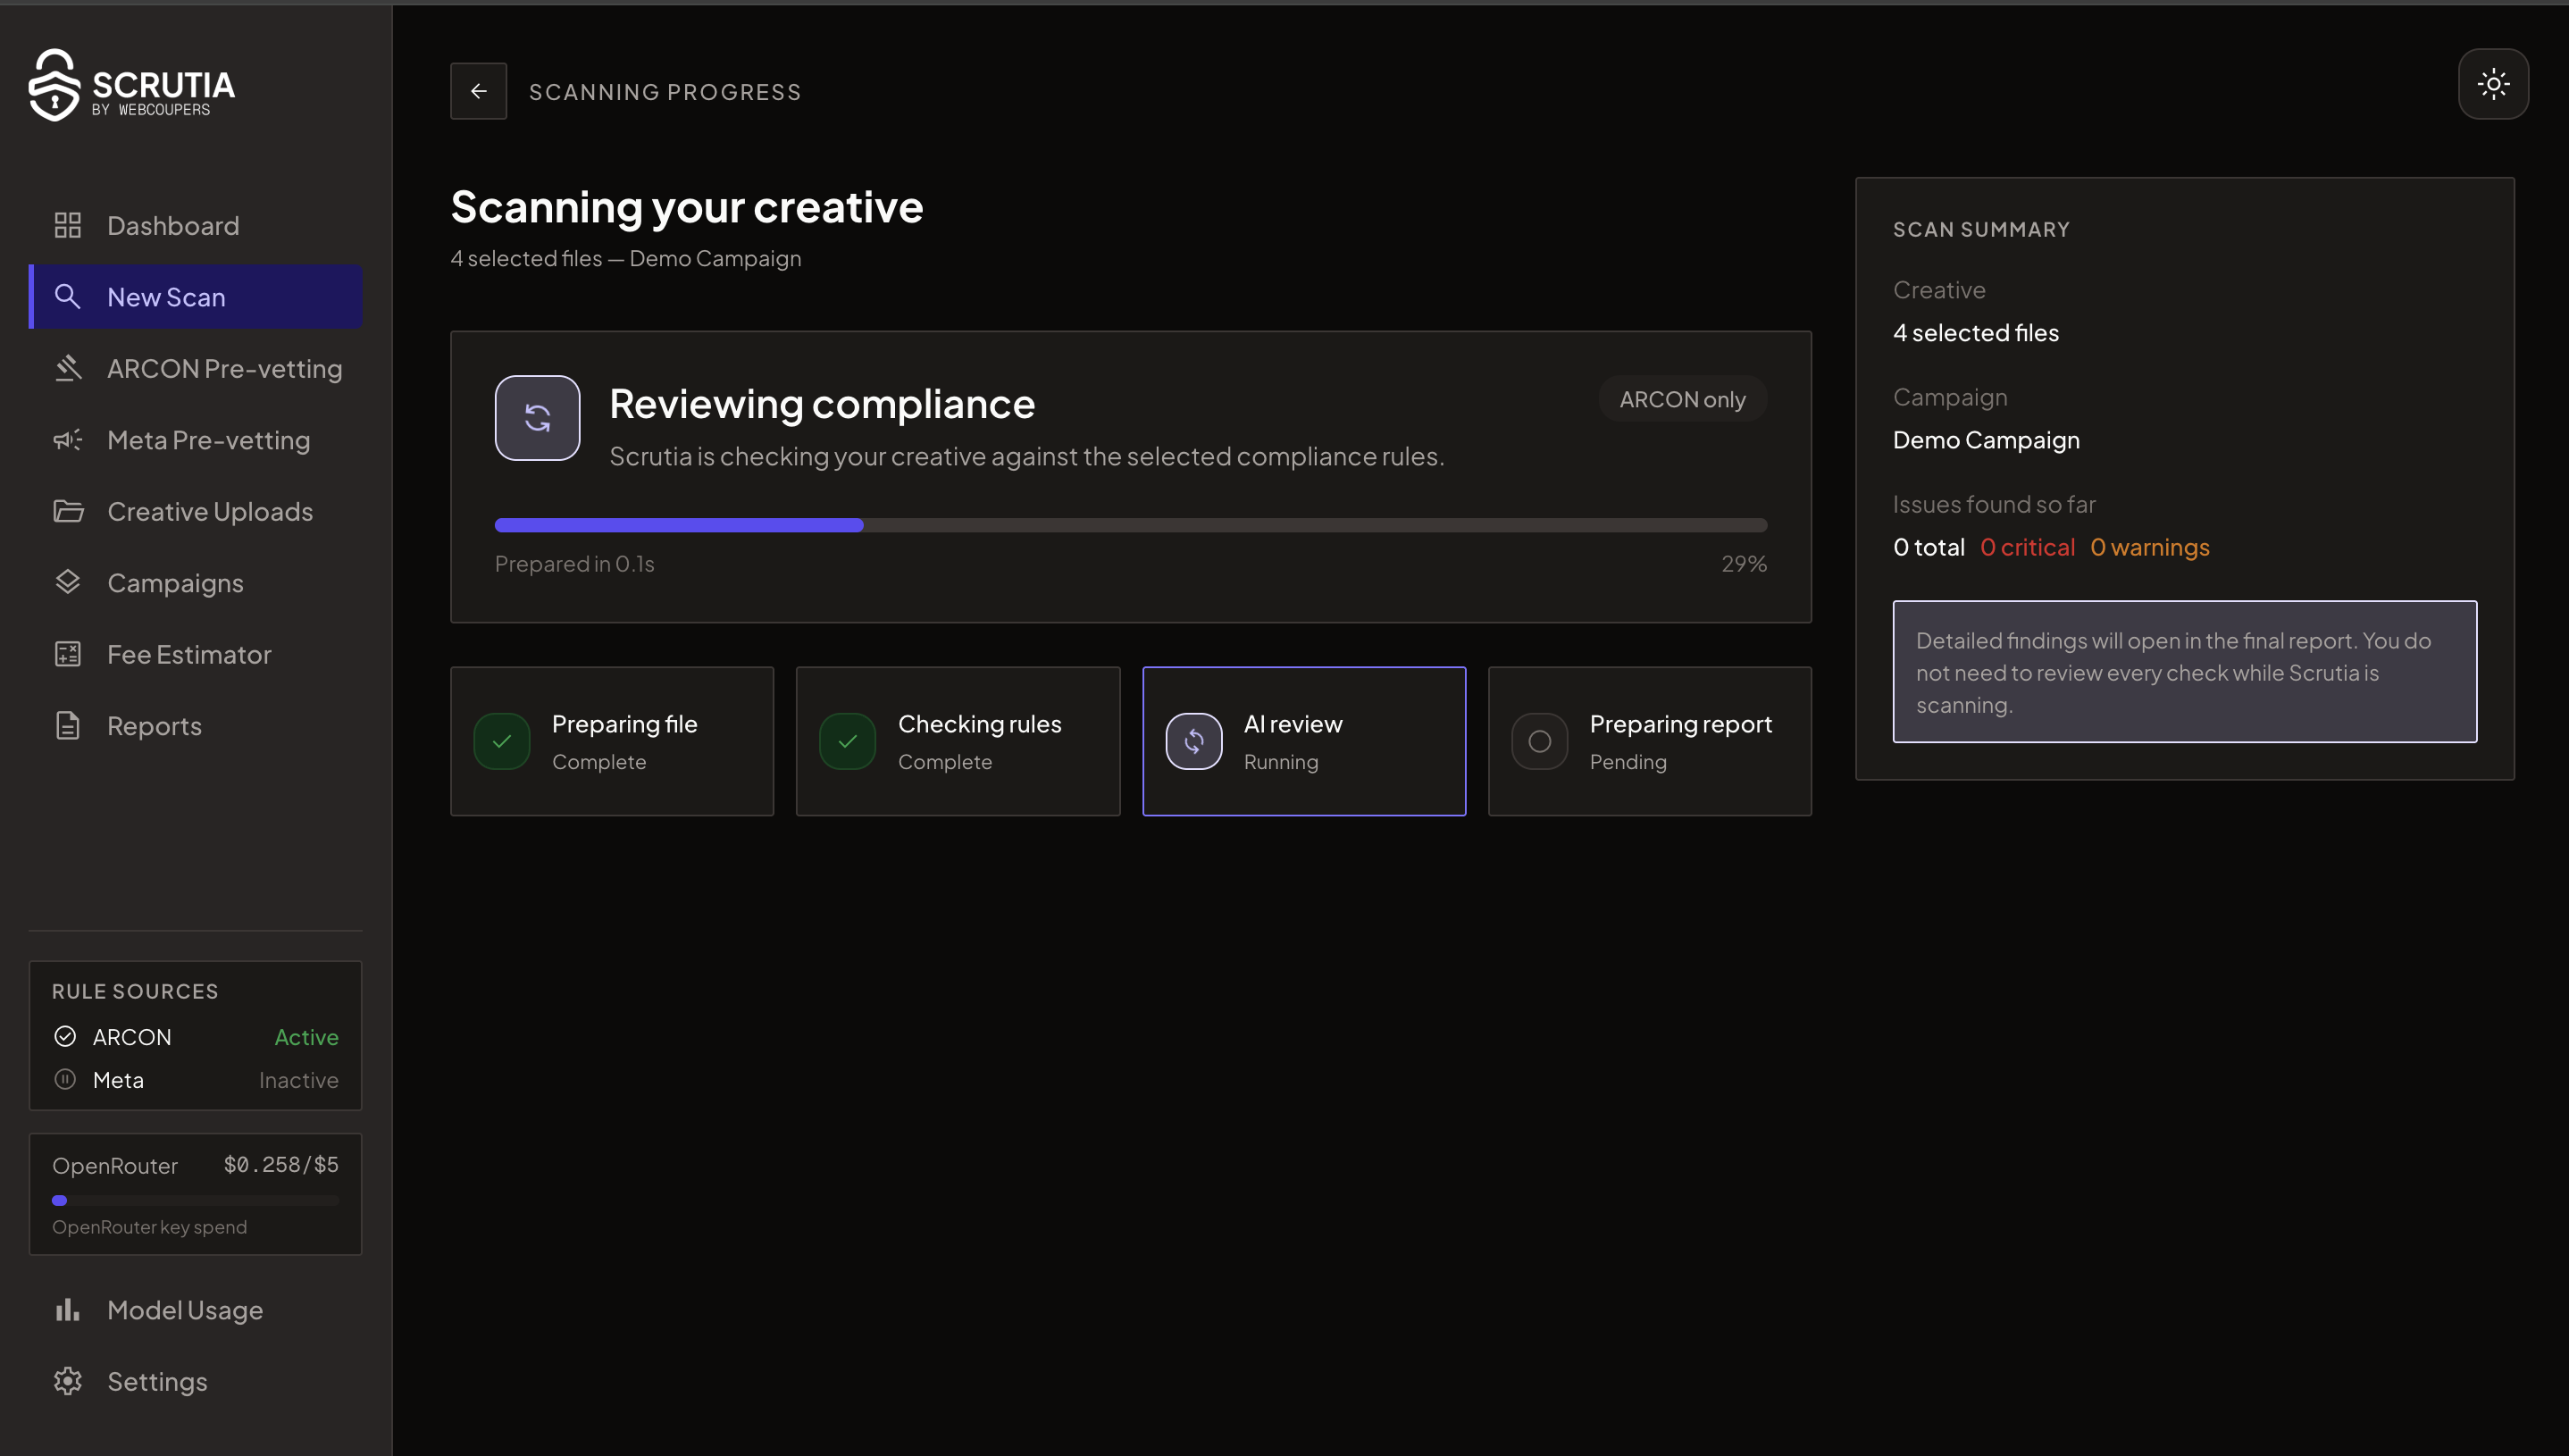This screenshot has height=1456, width=2569.
Task: Click Meta inactive pause circle icon
Action: coord(65,1079)
